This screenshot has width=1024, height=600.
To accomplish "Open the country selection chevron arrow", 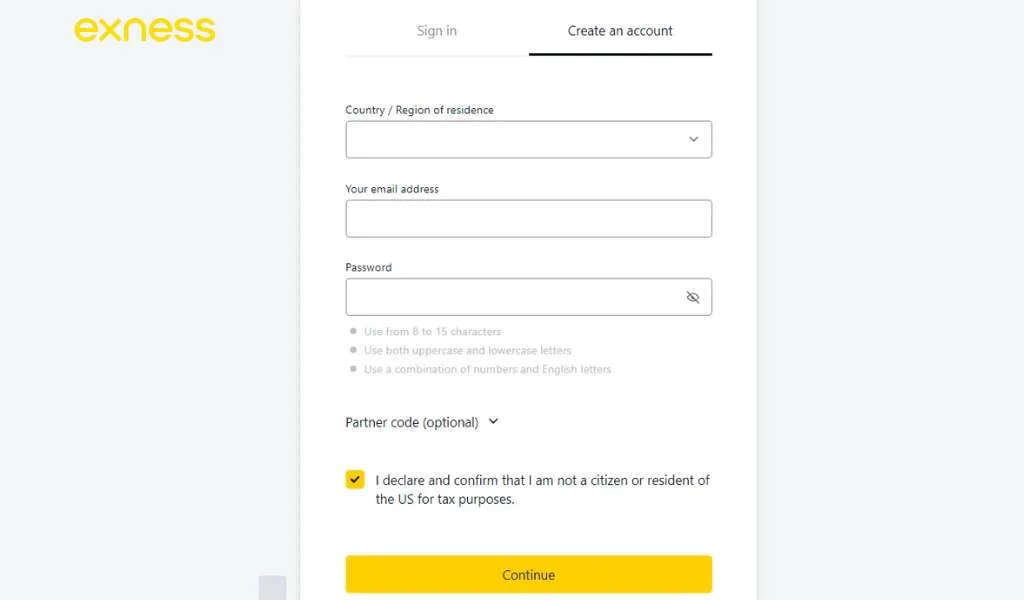I will [x=693, y=139].
